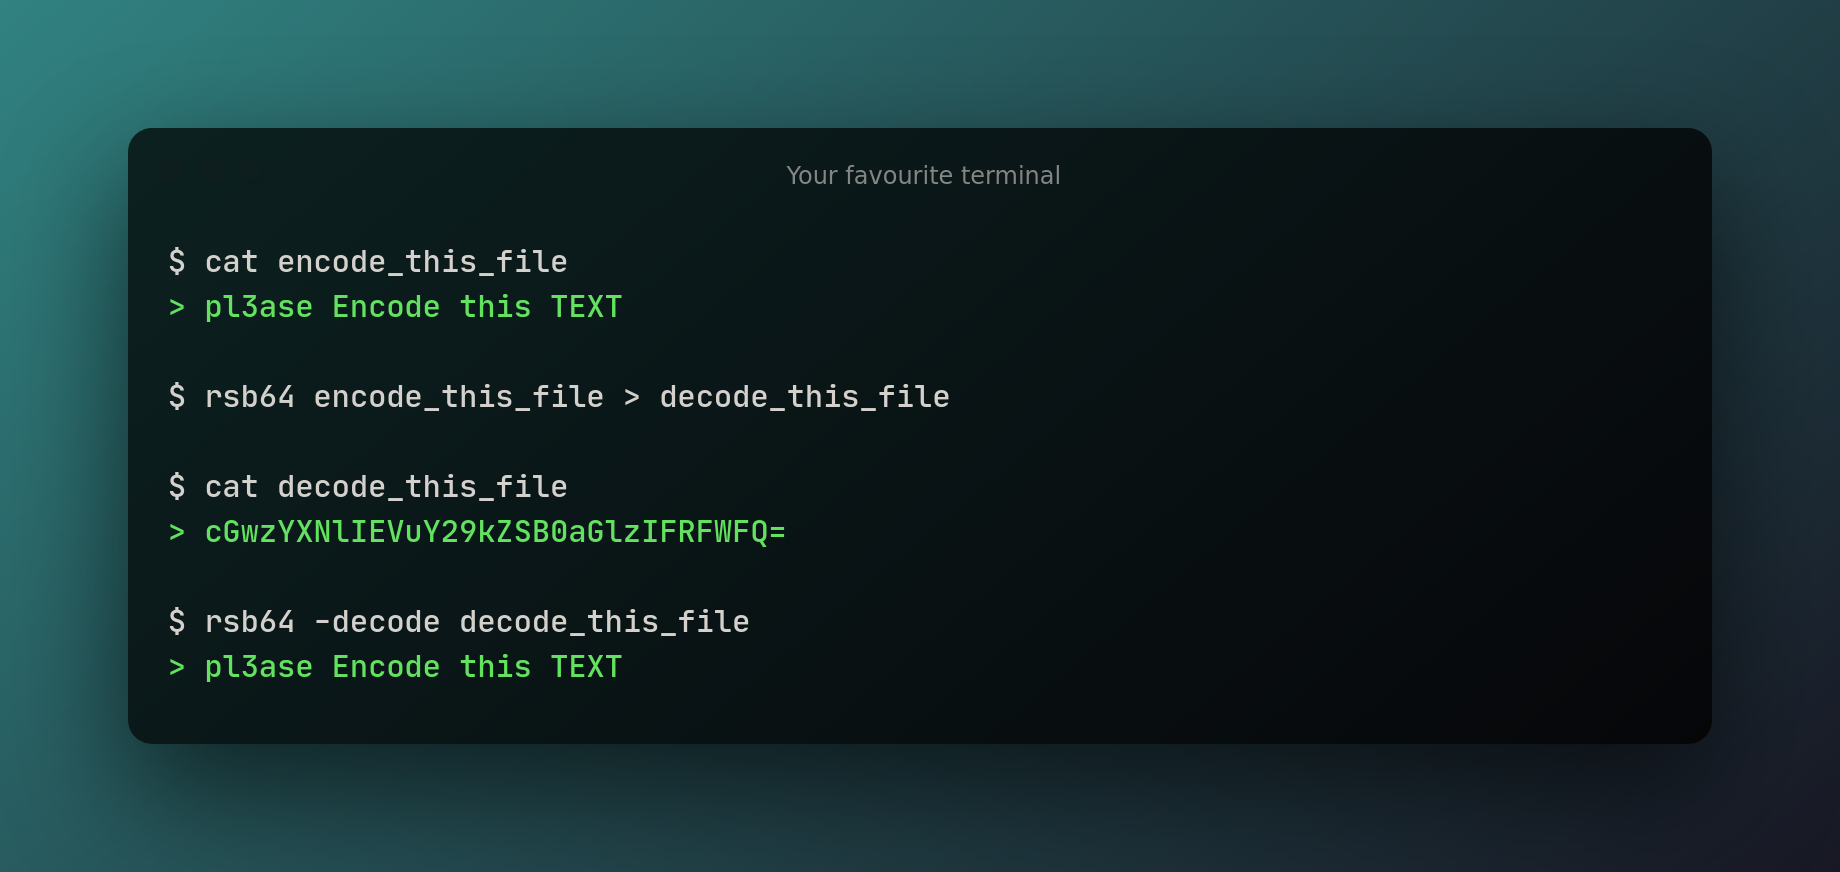Click the 'rsb64' command in the encode line
1840x872 pixels.
(250, 397)
